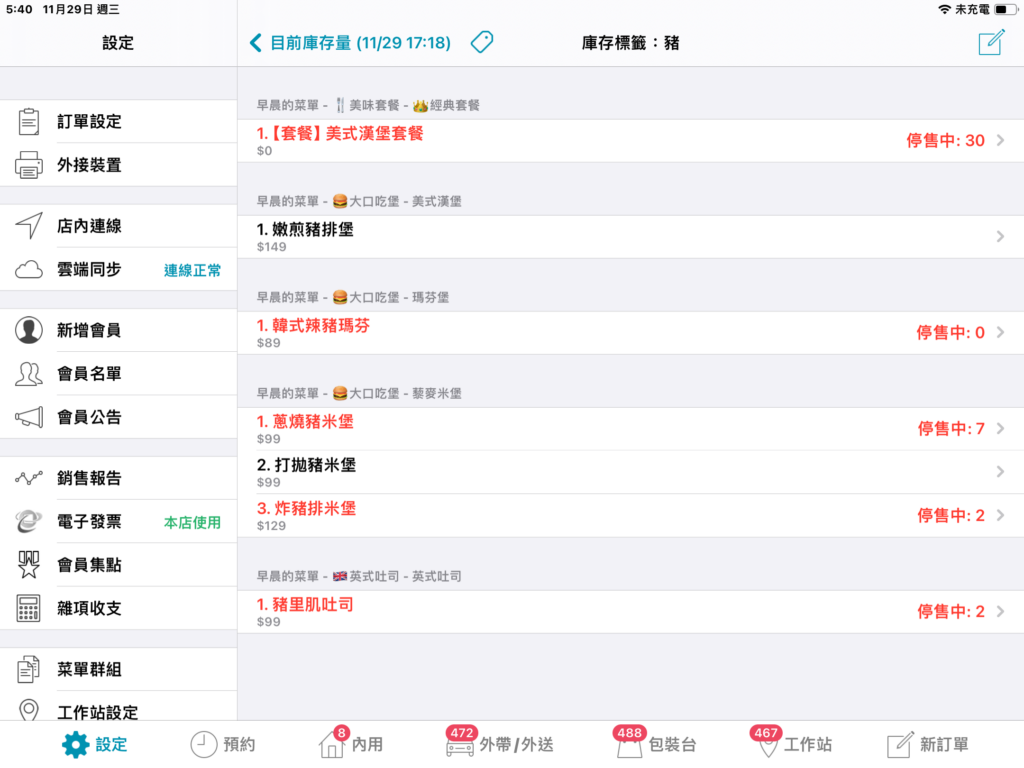This screenshot has width=1024, height=768.
Task: Tap the 會員集點 medal star icon
Action: 29,564
